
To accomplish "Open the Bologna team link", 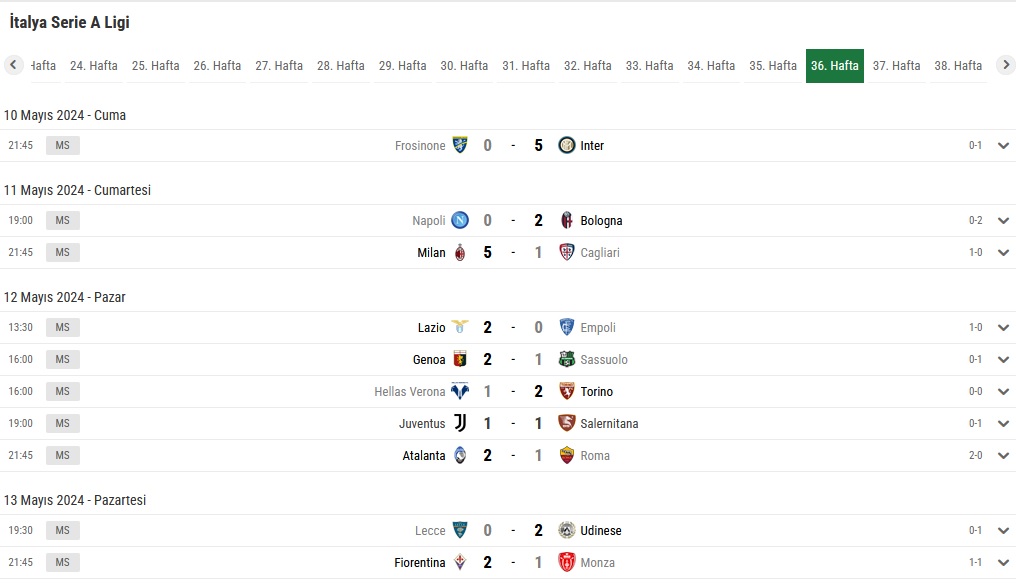I will point(601,221).
